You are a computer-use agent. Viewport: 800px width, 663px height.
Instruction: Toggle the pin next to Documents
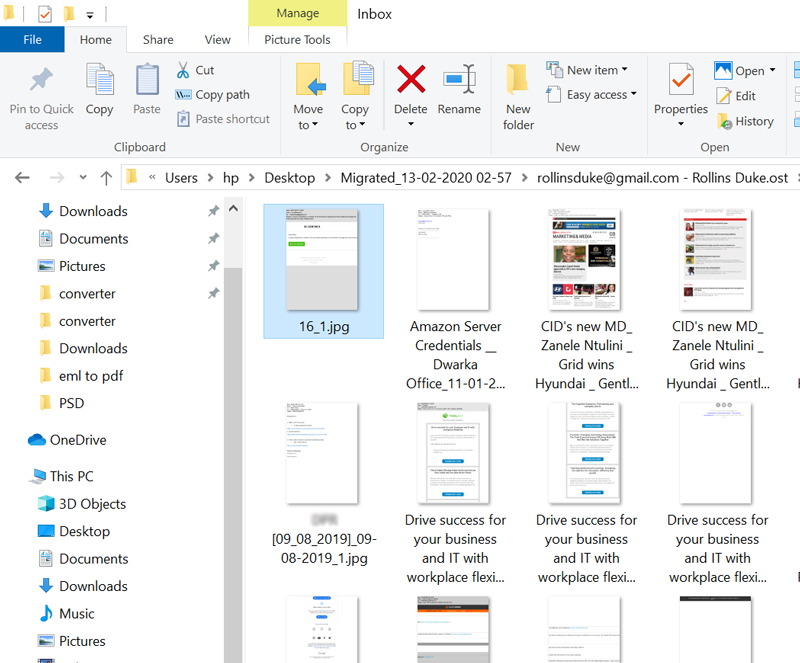pyautogui.click(x=213, y=238)
